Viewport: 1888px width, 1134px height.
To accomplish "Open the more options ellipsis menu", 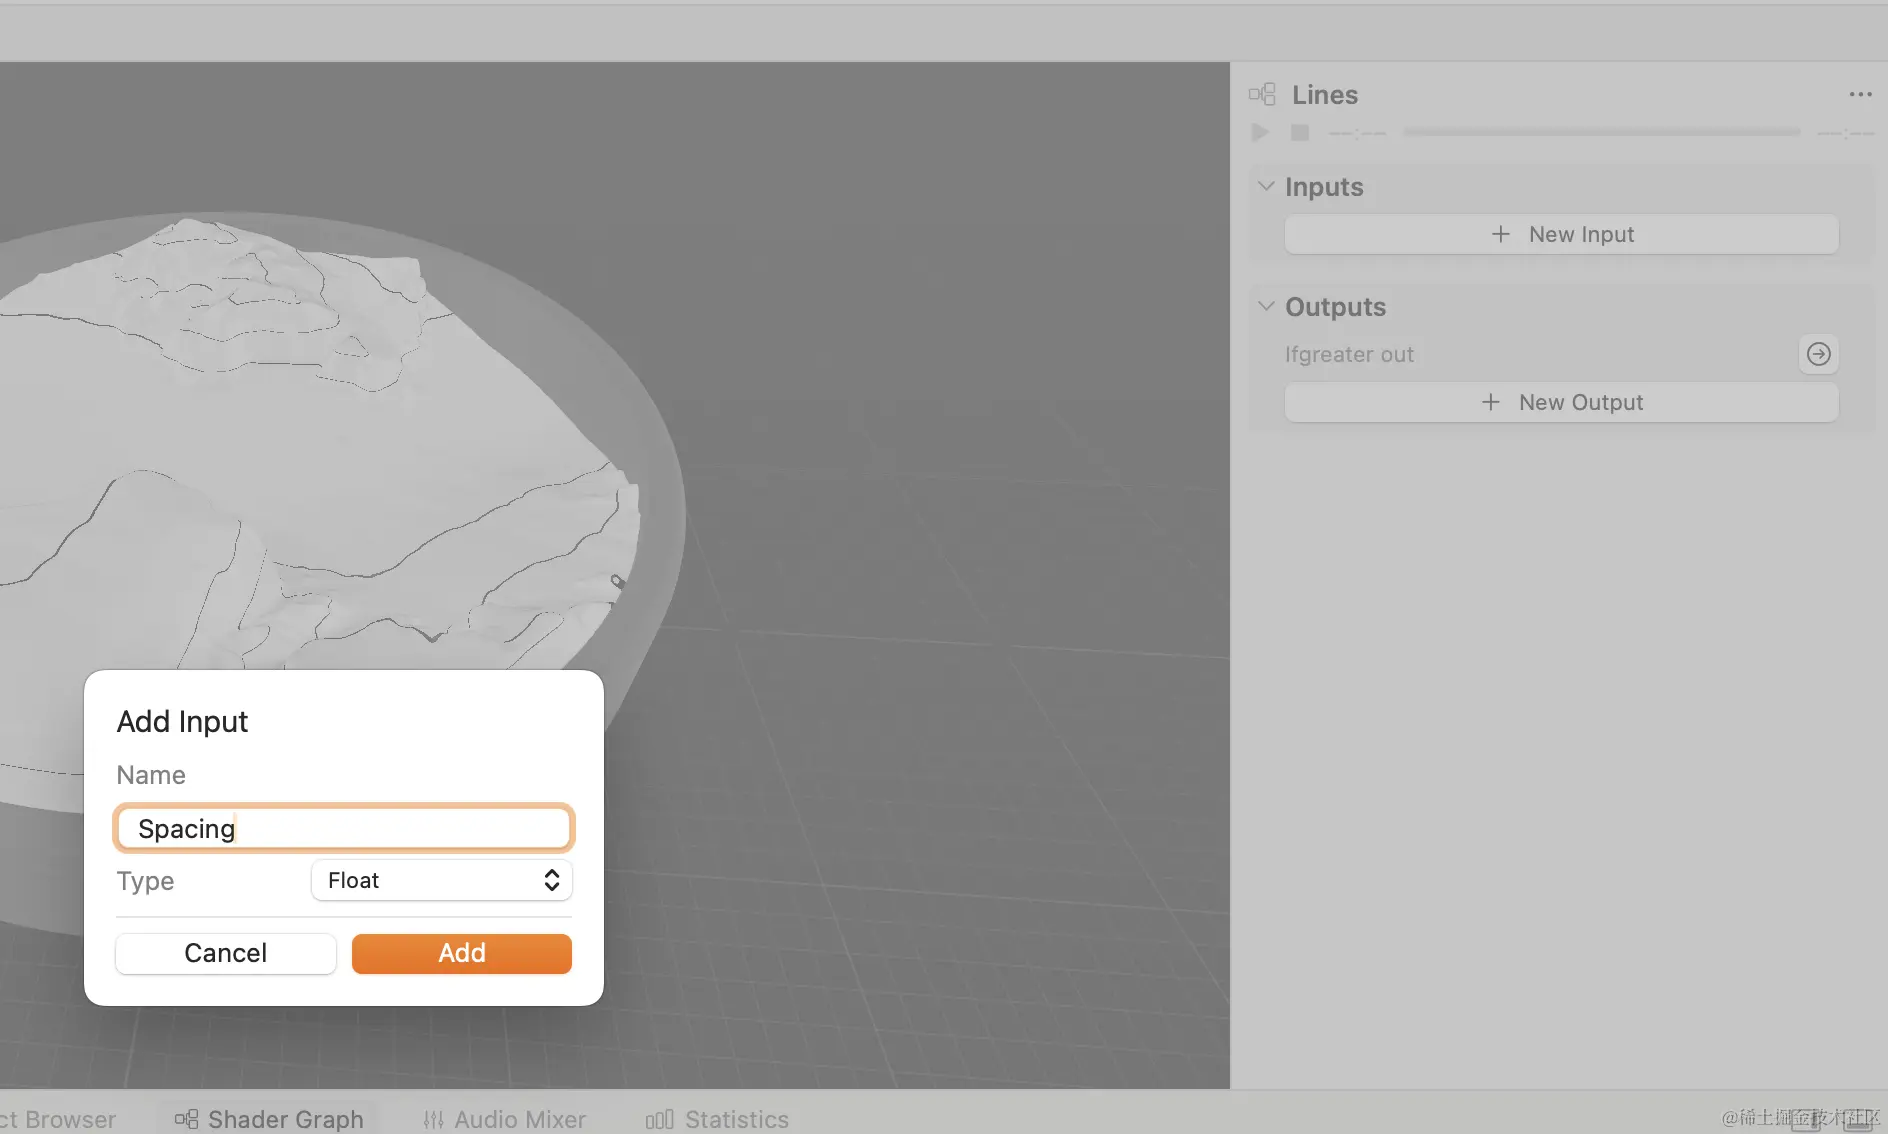I will [1860, 94].
